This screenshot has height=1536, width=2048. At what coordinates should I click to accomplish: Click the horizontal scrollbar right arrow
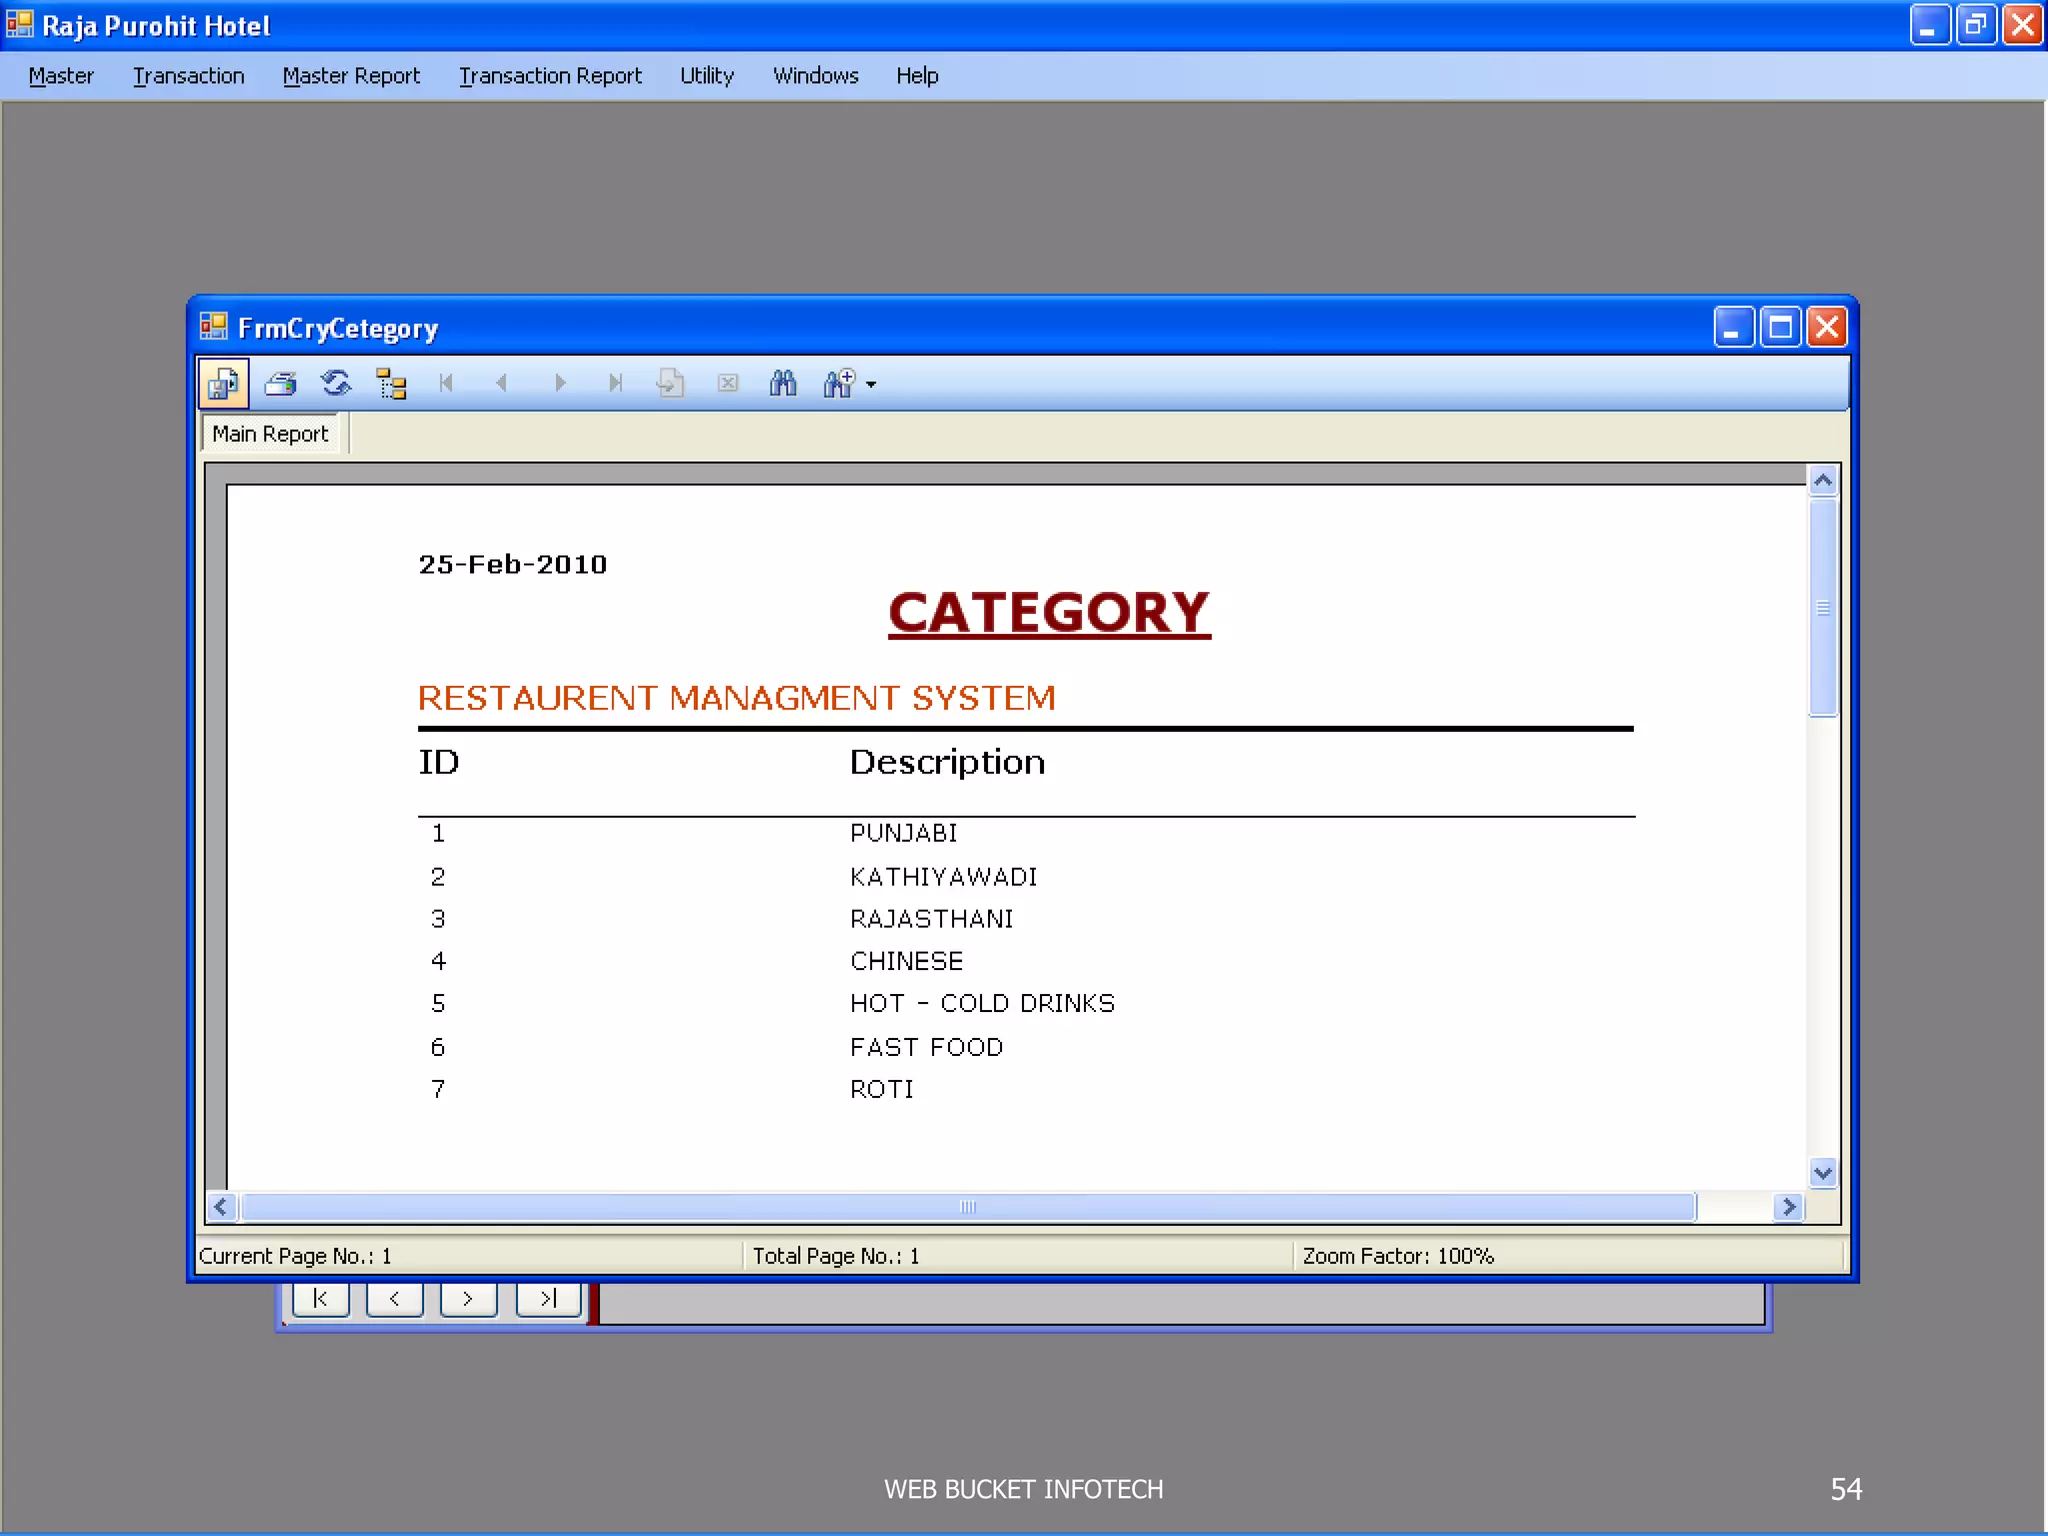pos(1788,1207)
